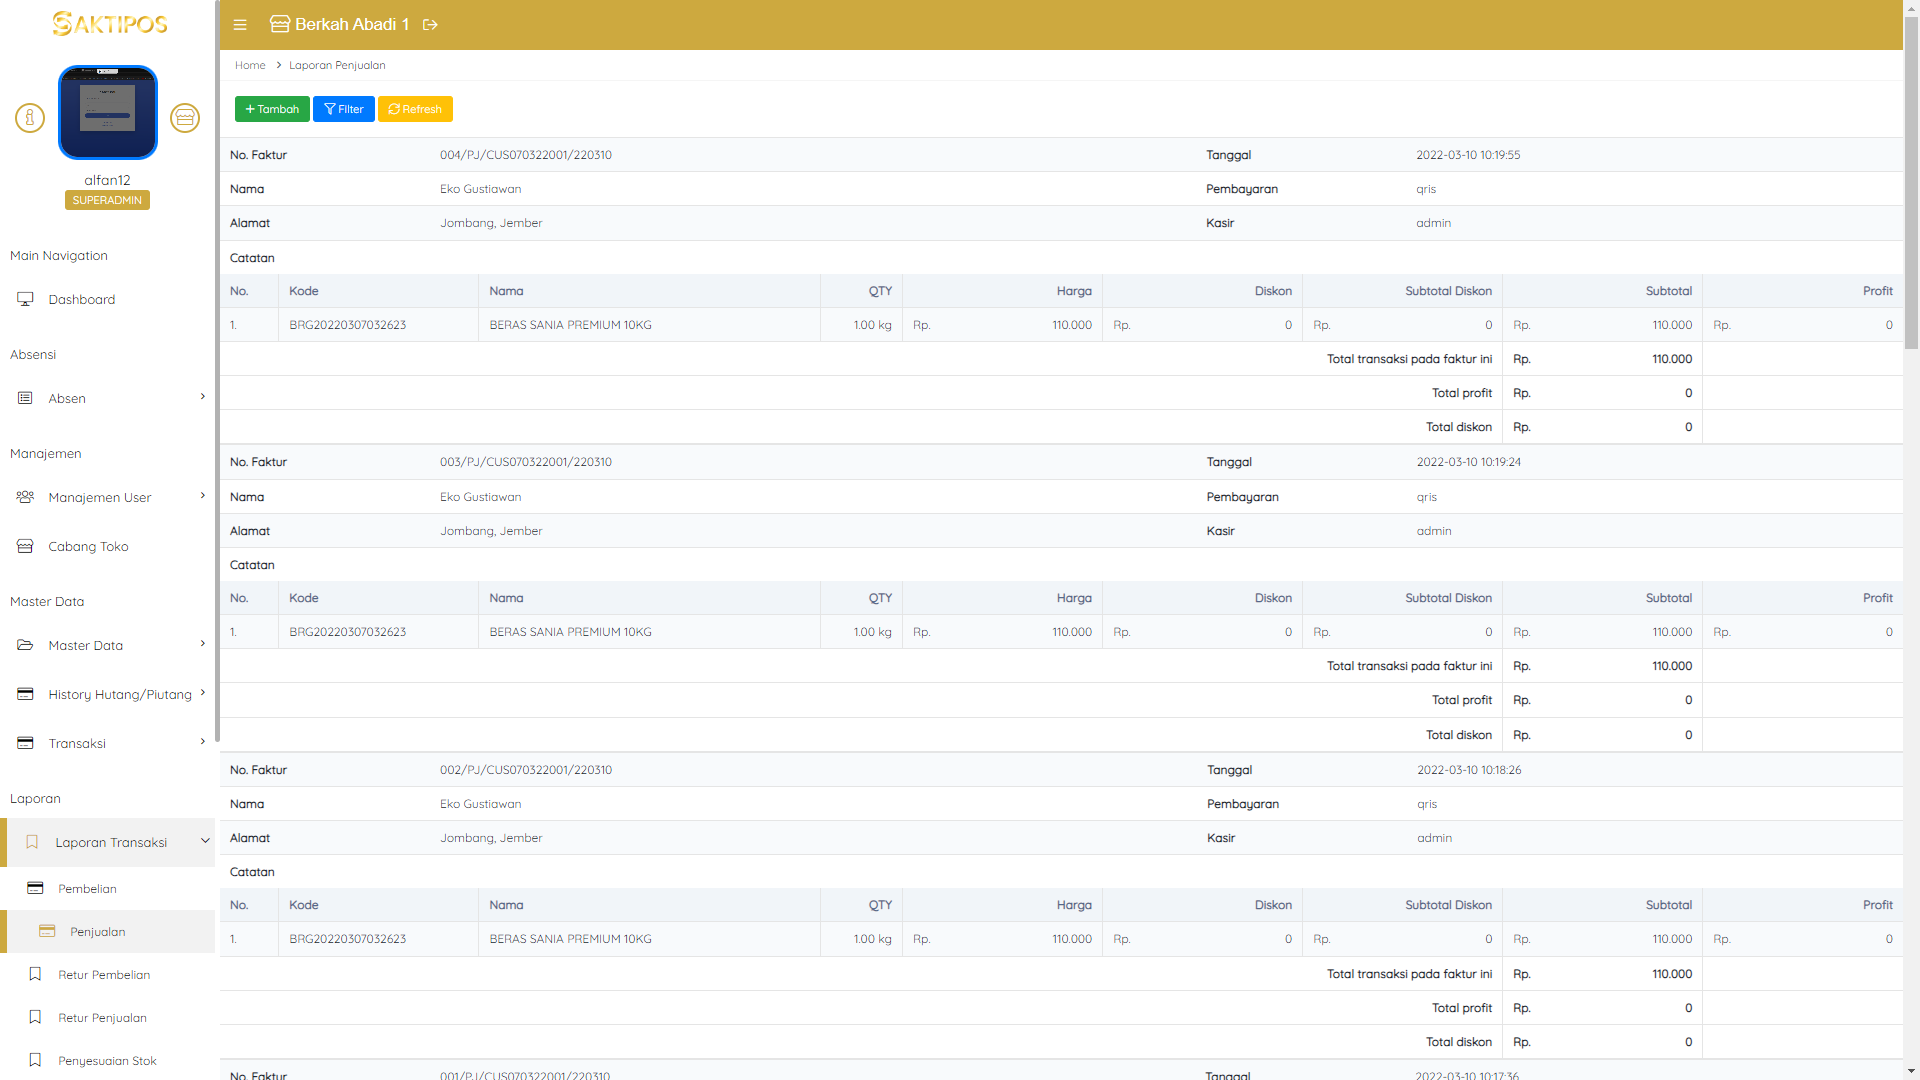The image size is (1920, 1080).
Task: Click the hamburger menu icon in header
Action: 240,25
